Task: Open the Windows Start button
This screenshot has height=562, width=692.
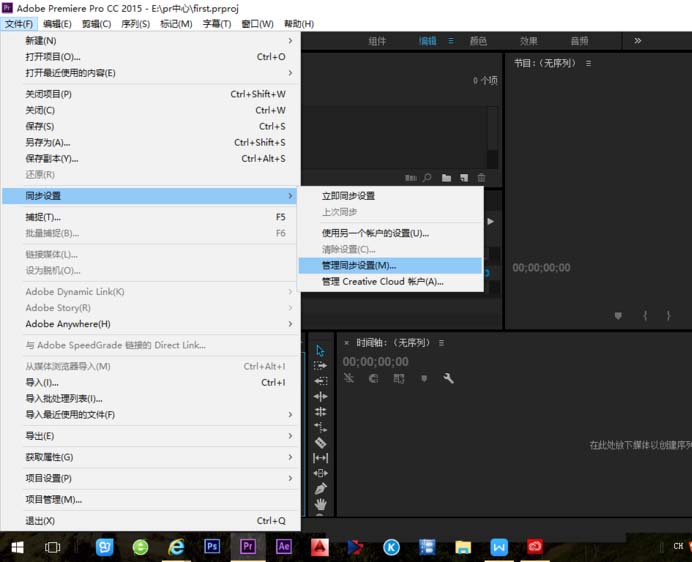Action: coord(17,547)
